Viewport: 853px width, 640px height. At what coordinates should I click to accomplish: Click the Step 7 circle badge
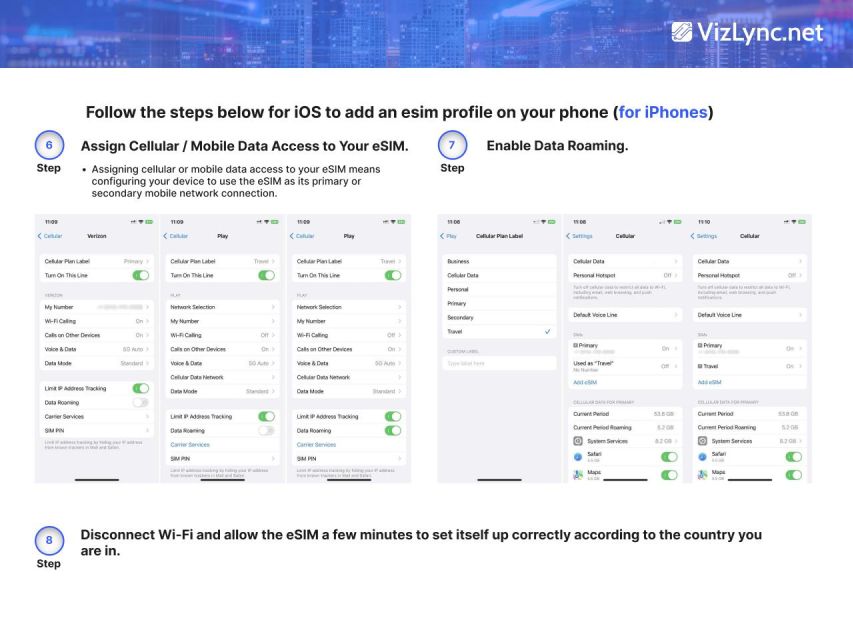(452, 144)
